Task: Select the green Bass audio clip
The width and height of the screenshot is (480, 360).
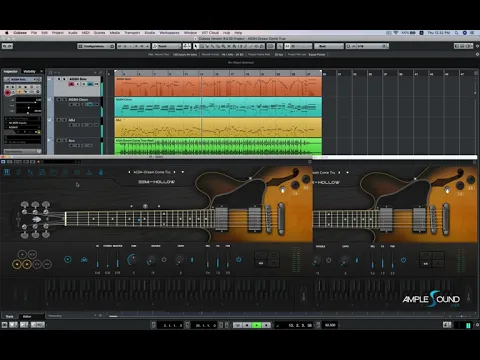Action: [218, 146]
